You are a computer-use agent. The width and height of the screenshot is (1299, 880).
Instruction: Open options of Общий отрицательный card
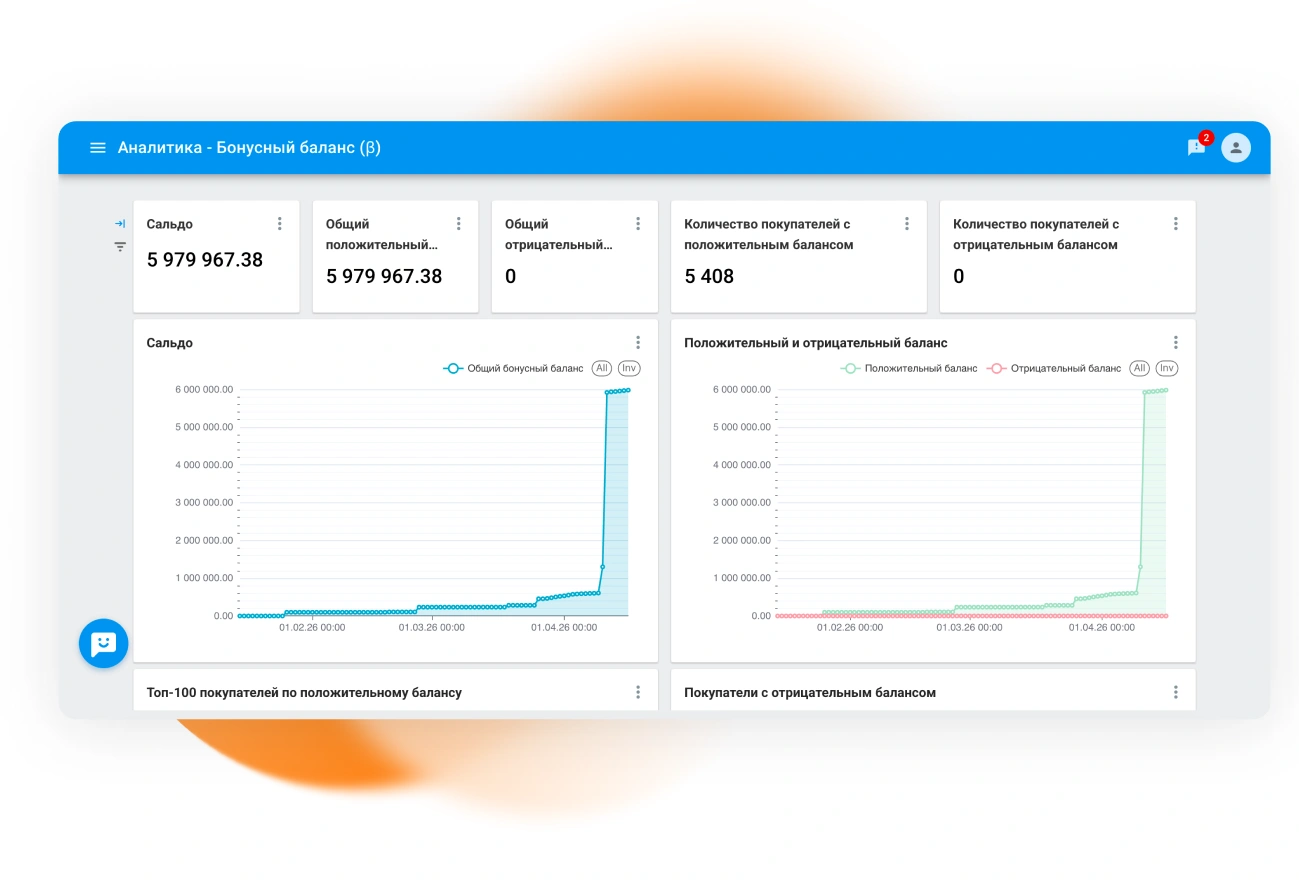coord(638,224)
